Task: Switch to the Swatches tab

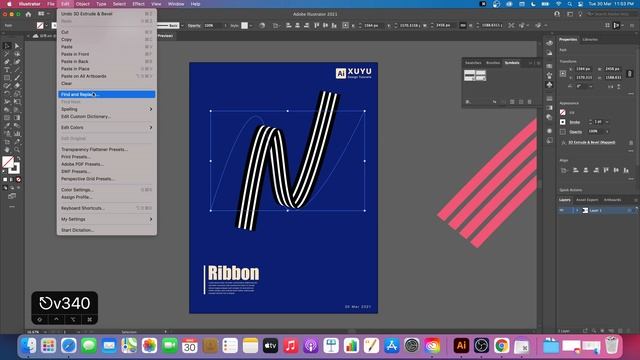Action: [x=473, y=63]
